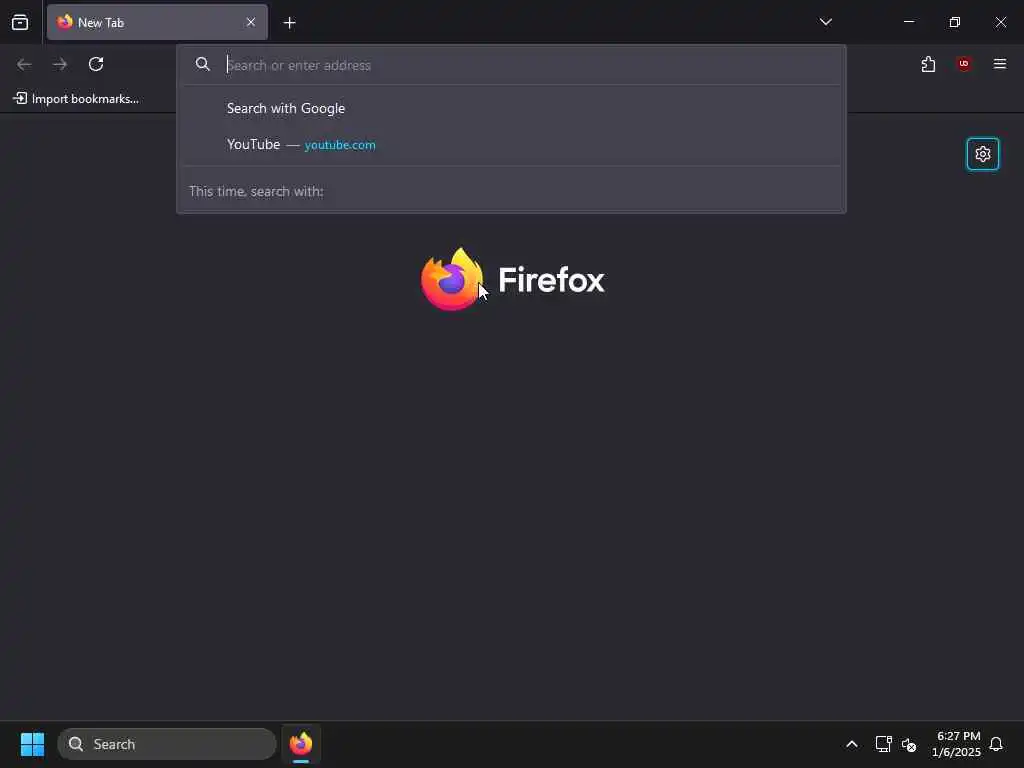
Task: Expand the list all tabs chevron
Action: (825, 22)
